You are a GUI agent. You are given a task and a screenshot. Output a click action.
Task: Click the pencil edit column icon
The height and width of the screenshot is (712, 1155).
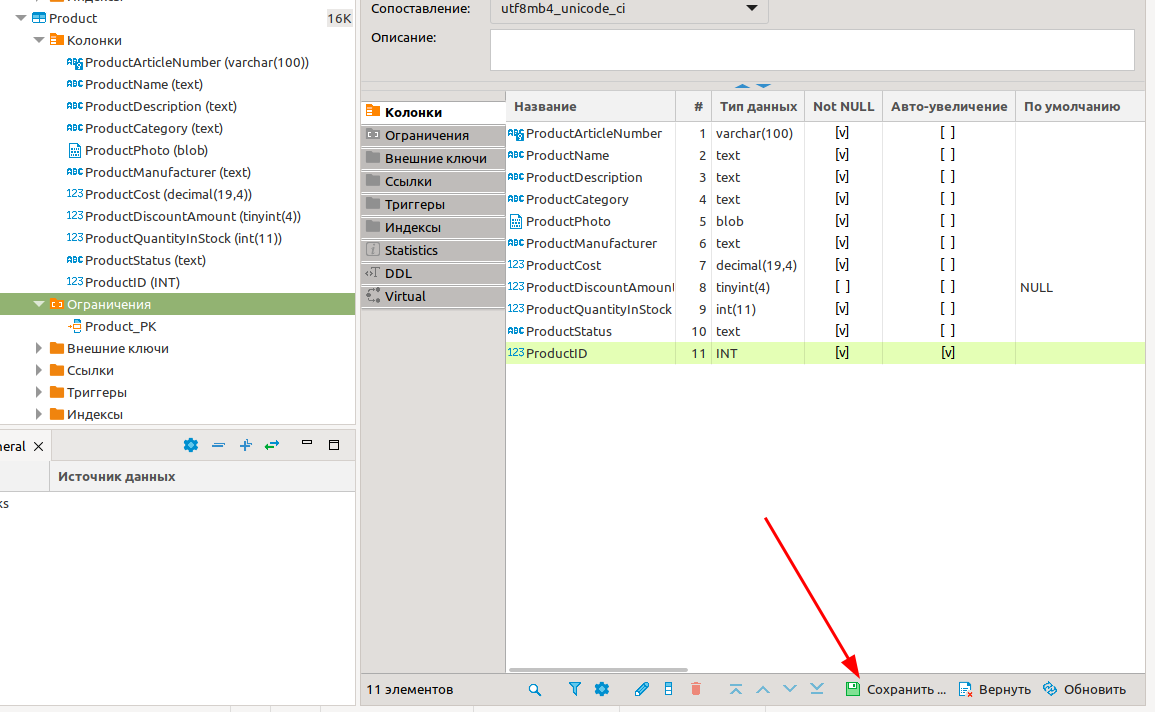[642, 689]
